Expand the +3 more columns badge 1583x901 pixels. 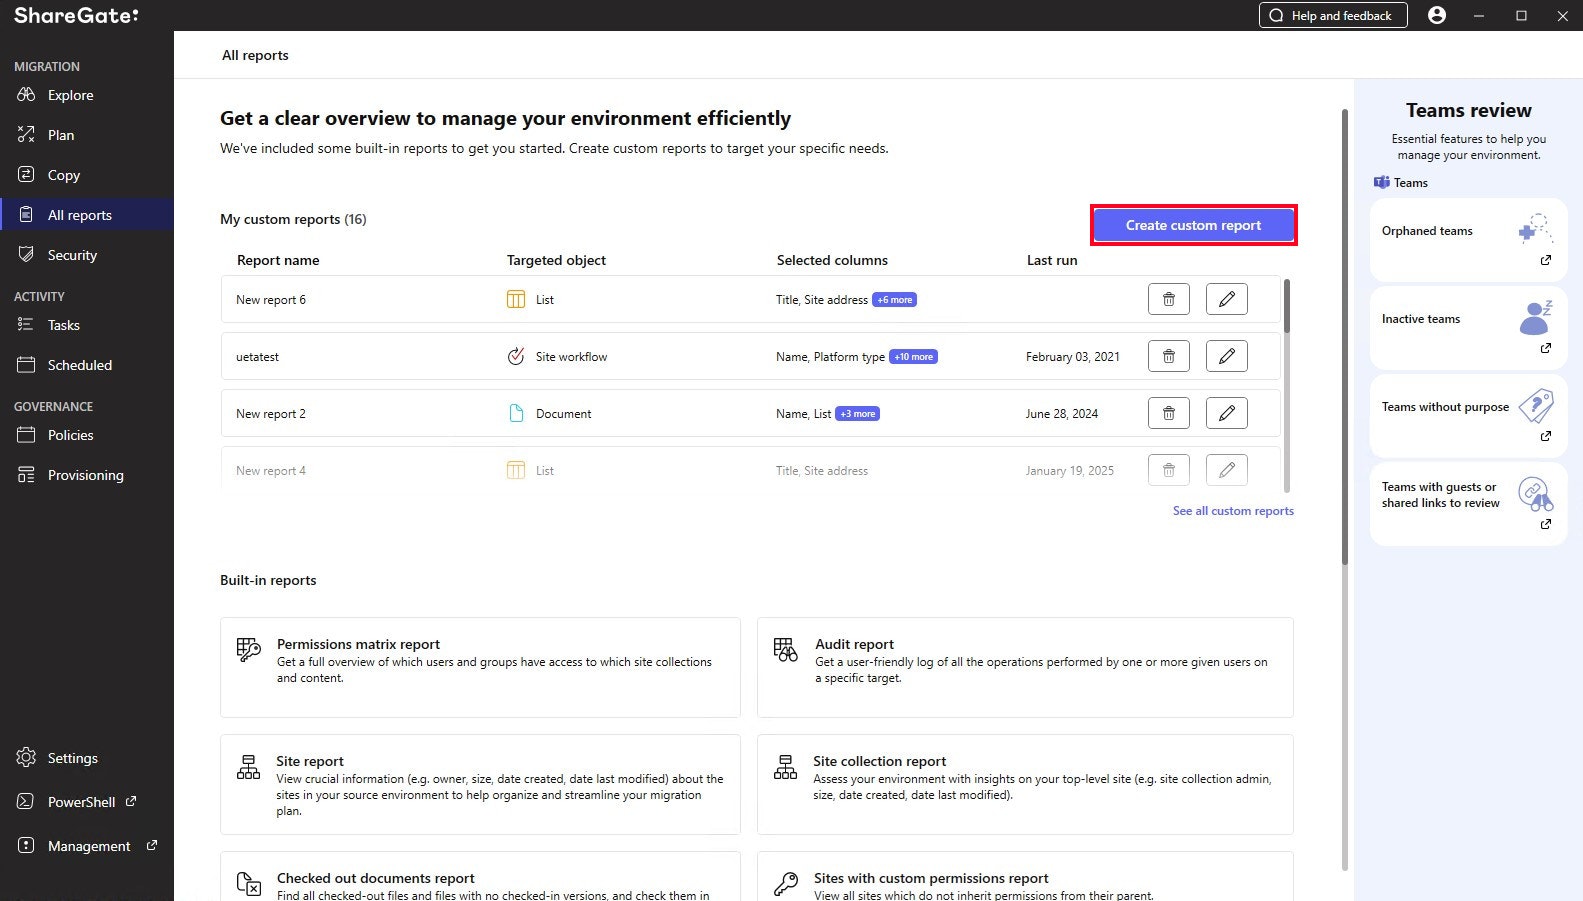[x=857, y=414]
